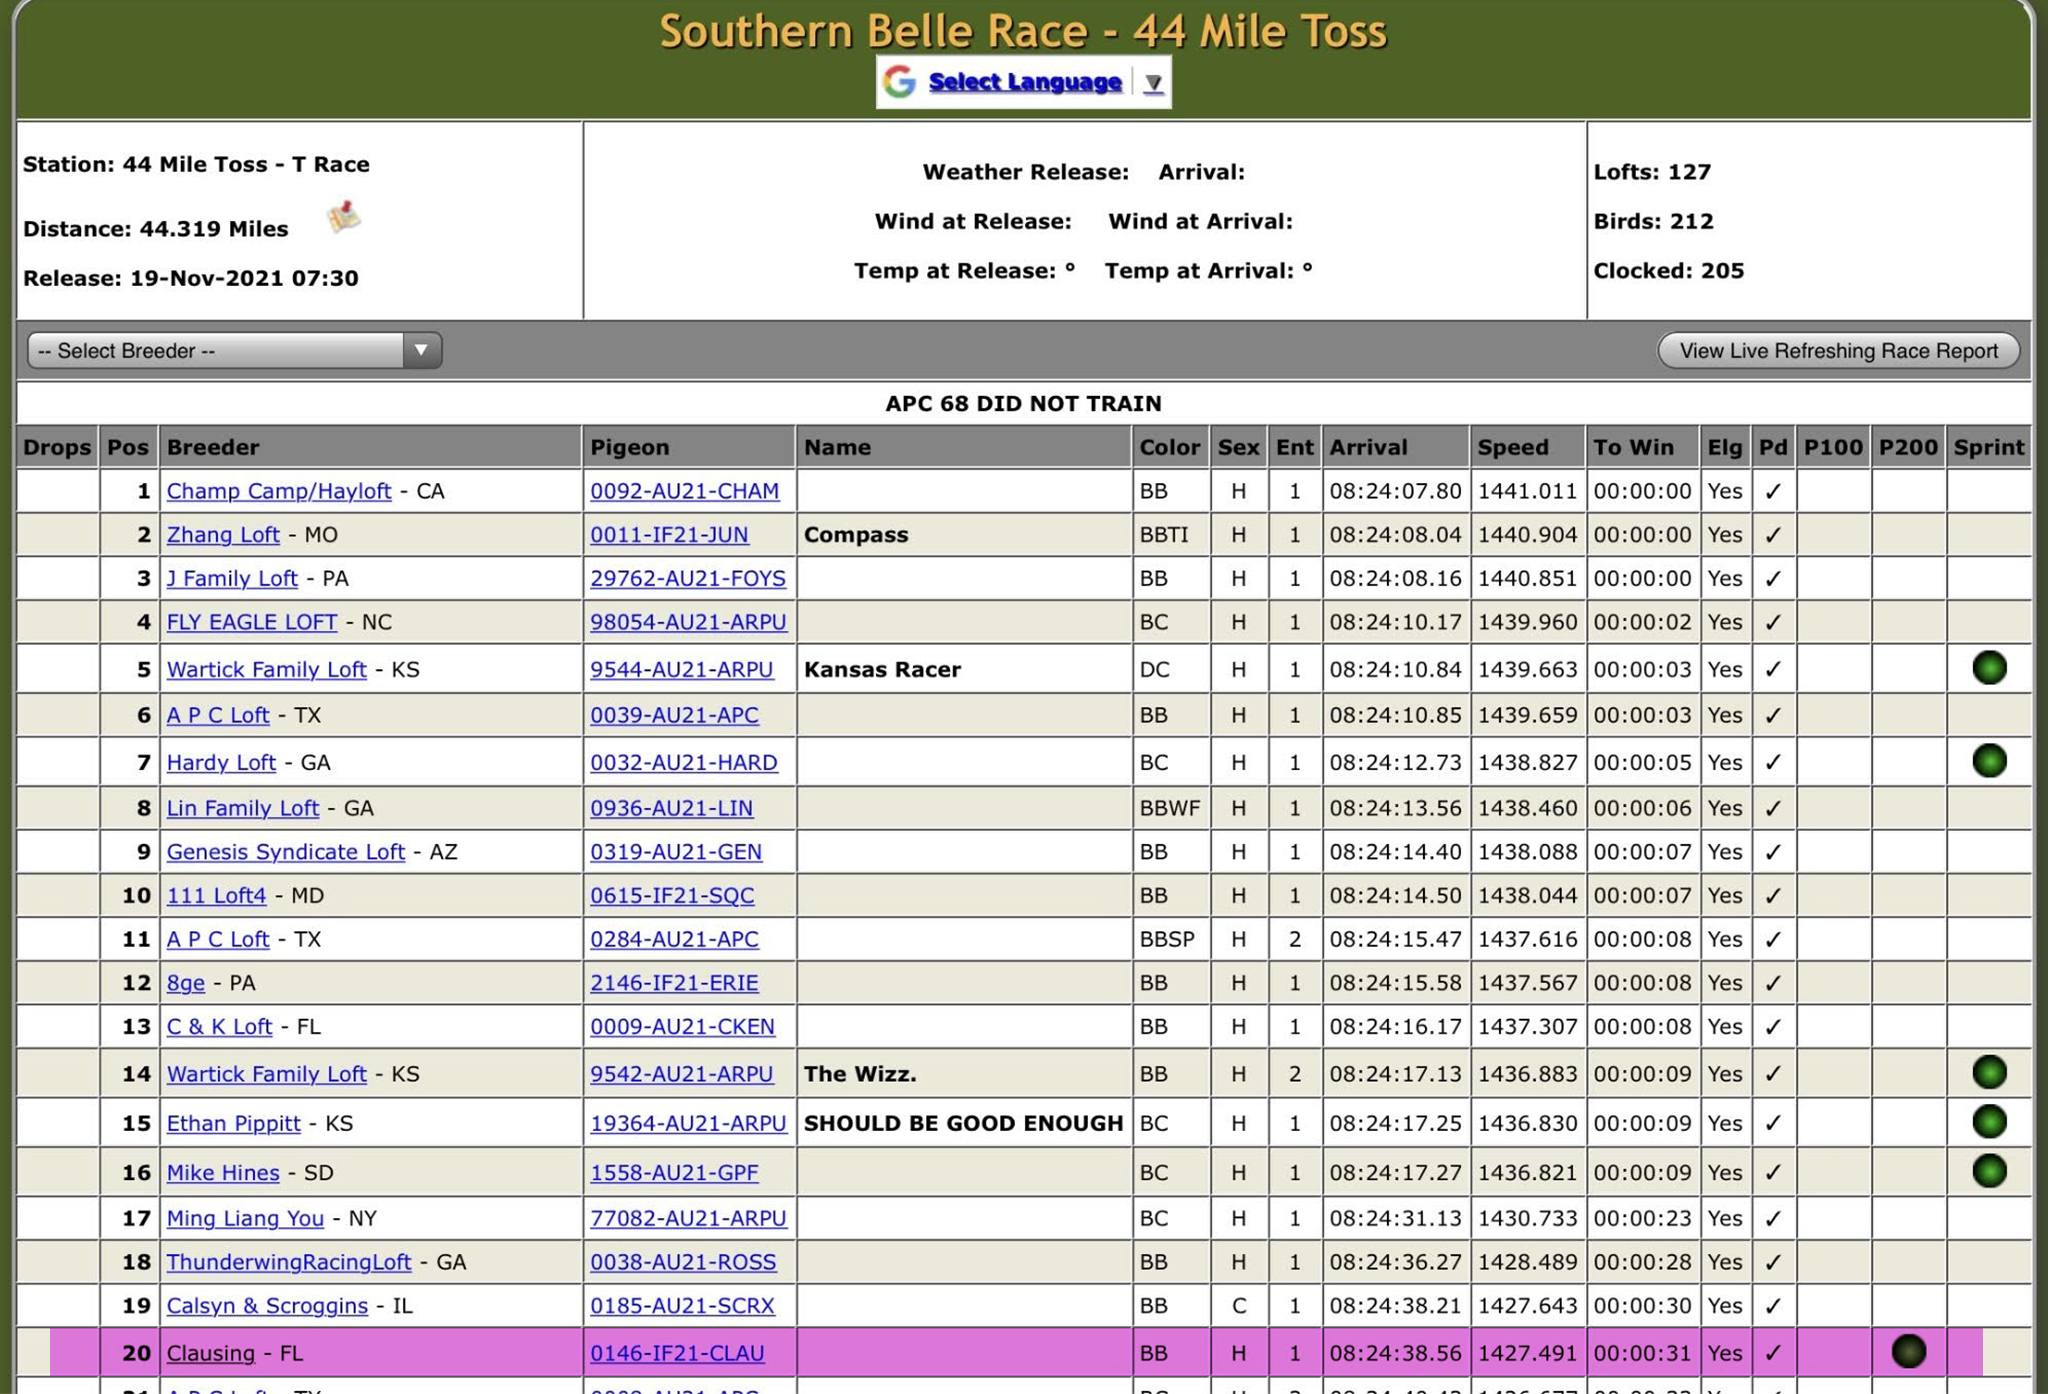Image resolution: width=2048 pixels, height=1394 pixels.
Task: Click the Select Language dropdown arrow
Action: click(1153, 83)
